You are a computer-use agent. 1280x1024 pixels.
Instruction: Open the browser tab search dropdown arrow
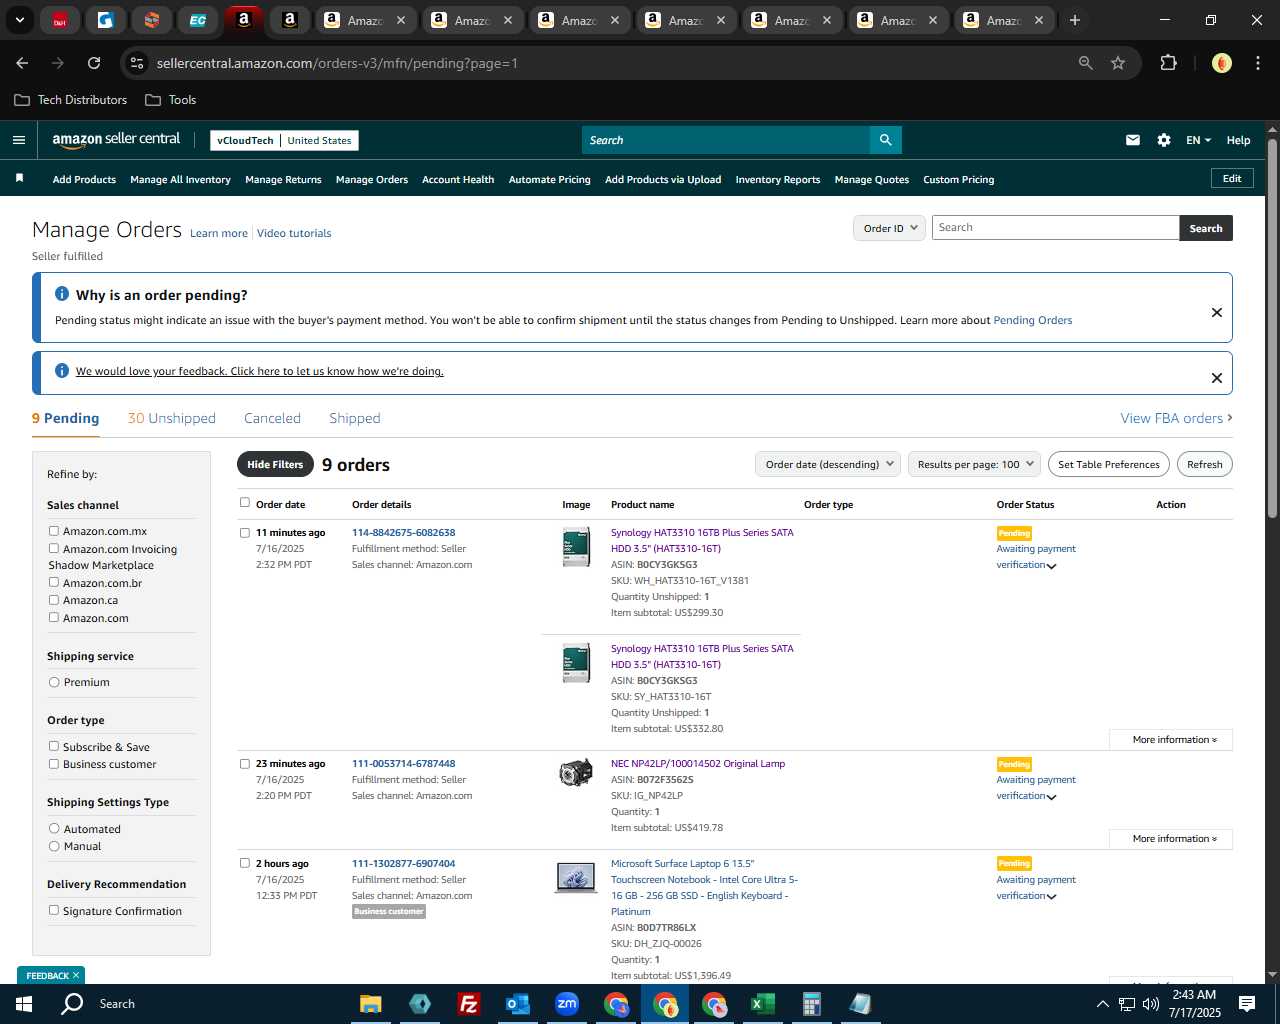pos(19,20)
